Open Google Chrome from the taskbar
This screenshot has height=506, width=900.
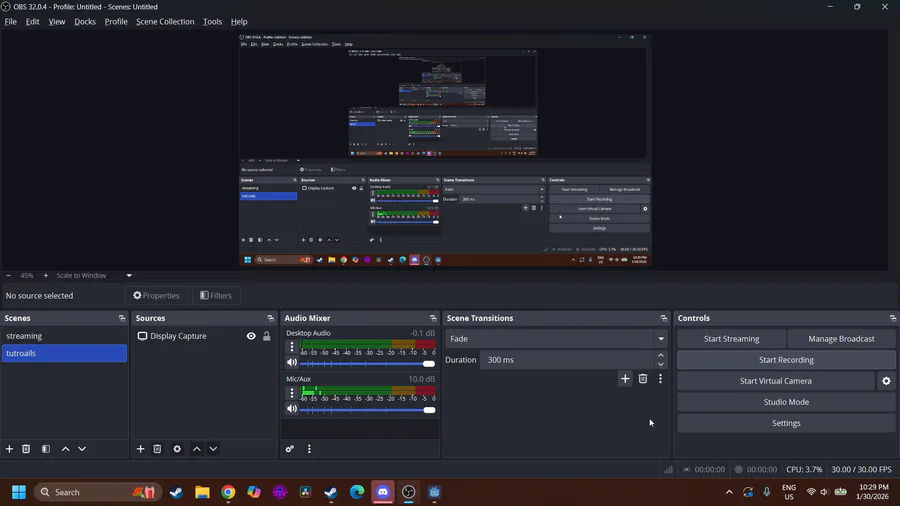pyautogui.click(x=228, y=492)
